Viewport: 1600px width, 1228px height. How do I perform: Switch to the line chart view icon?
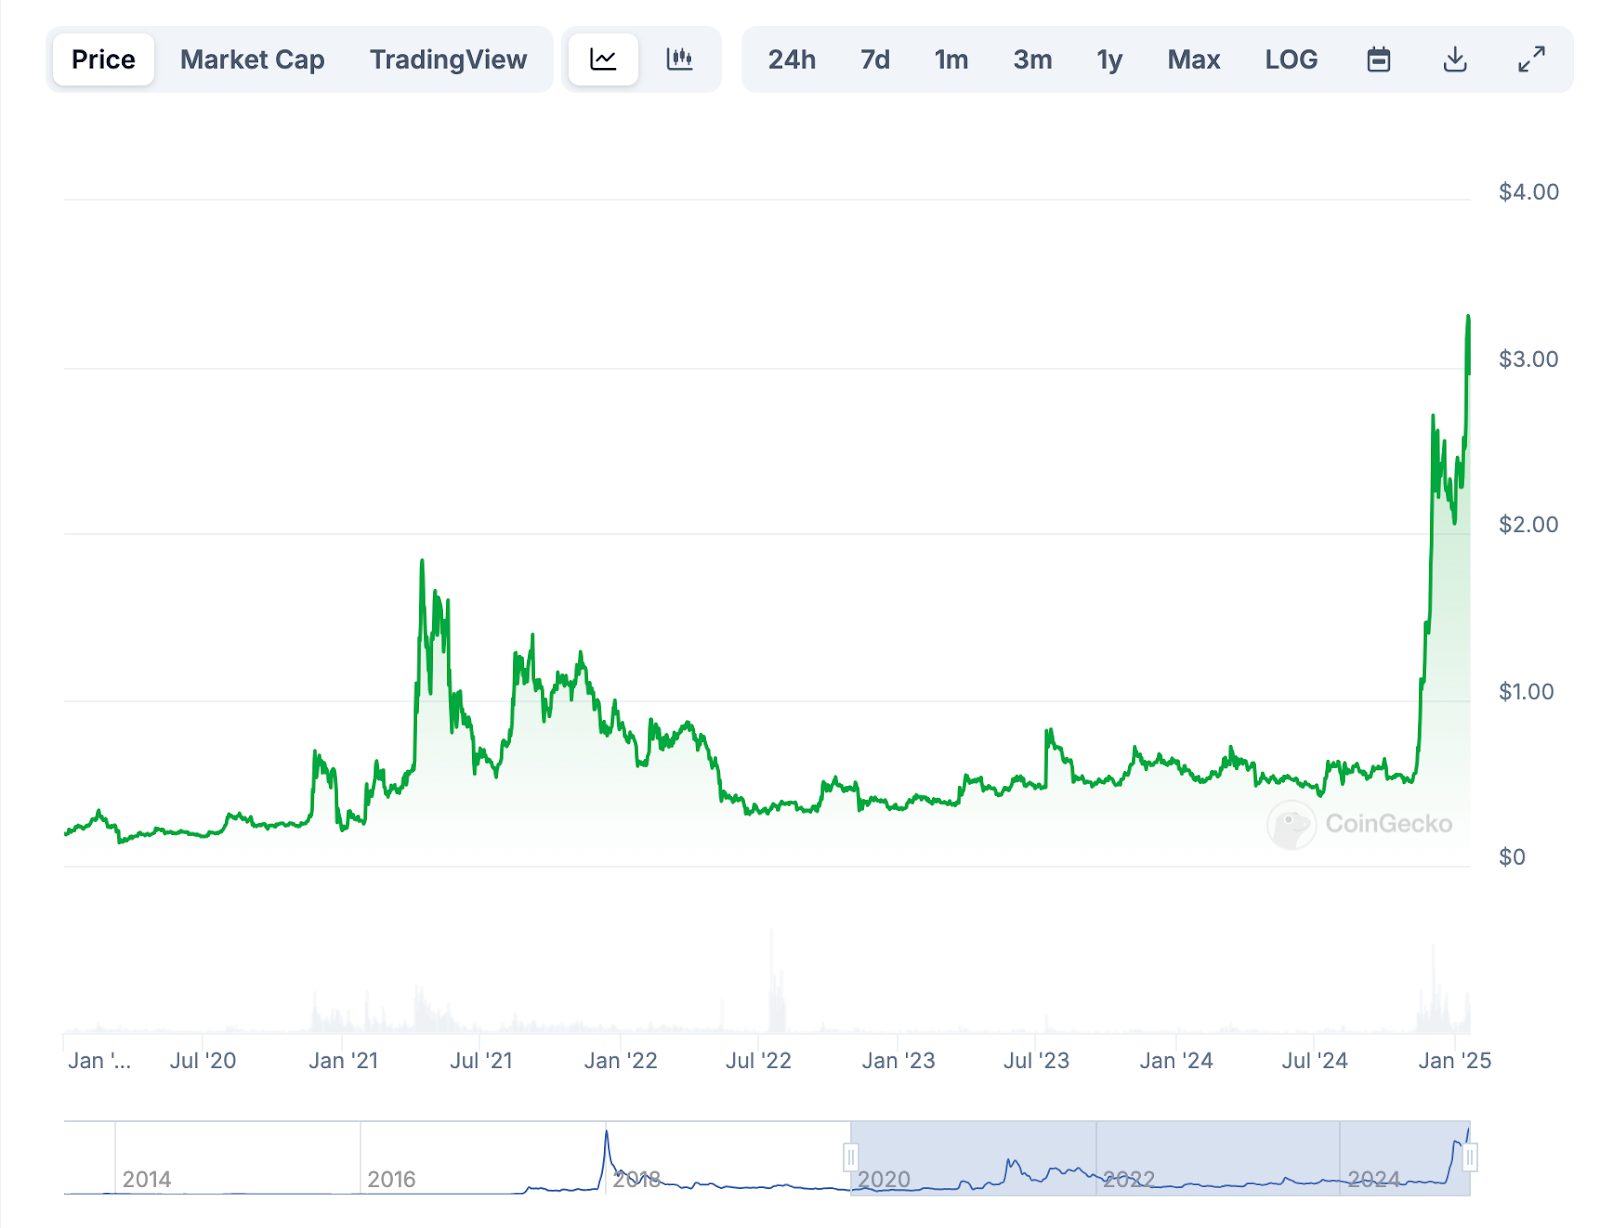click(x=603, y=59)
